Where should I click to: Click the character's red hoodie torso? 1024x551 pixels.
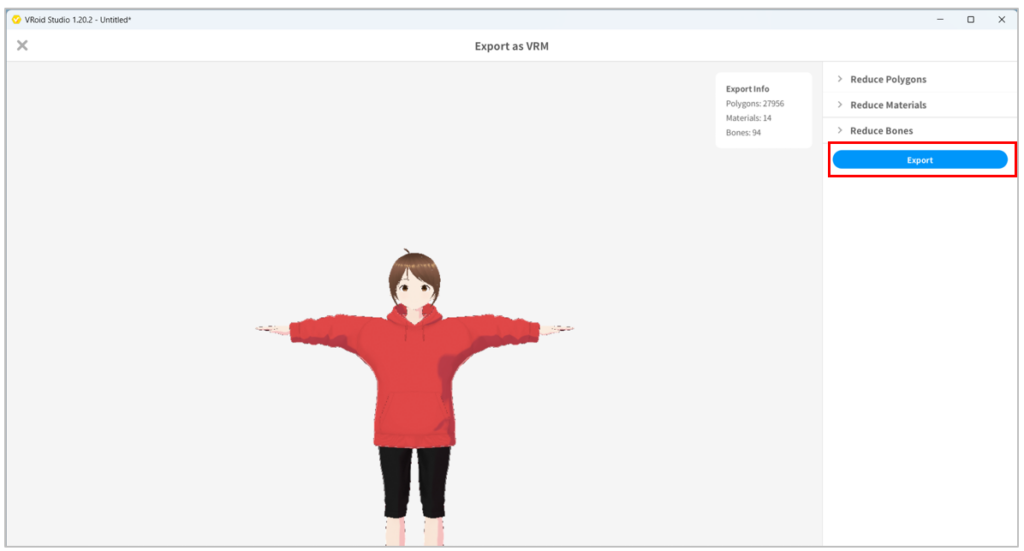click(x=413, y=380)
